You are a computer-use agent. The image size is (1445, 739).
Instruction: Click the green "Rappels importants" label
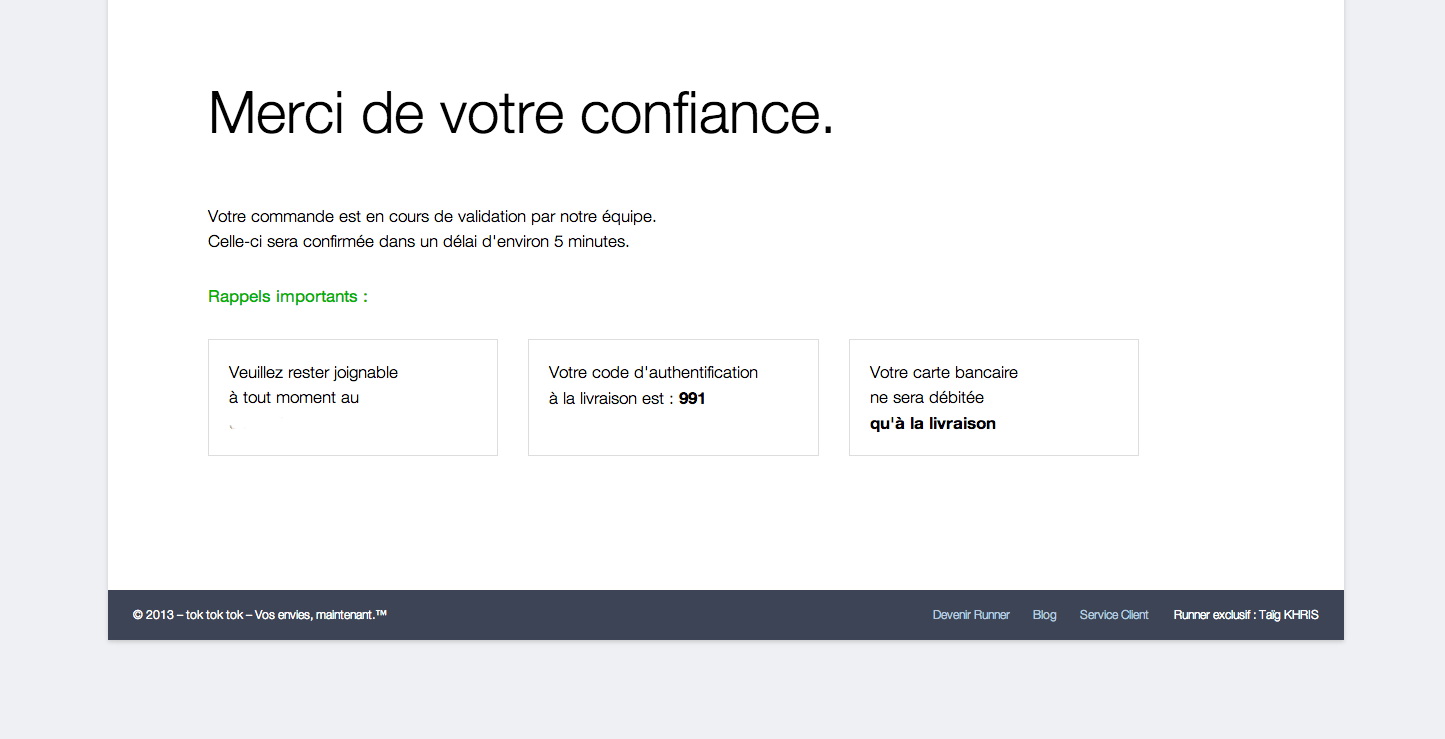pos(288,297)
